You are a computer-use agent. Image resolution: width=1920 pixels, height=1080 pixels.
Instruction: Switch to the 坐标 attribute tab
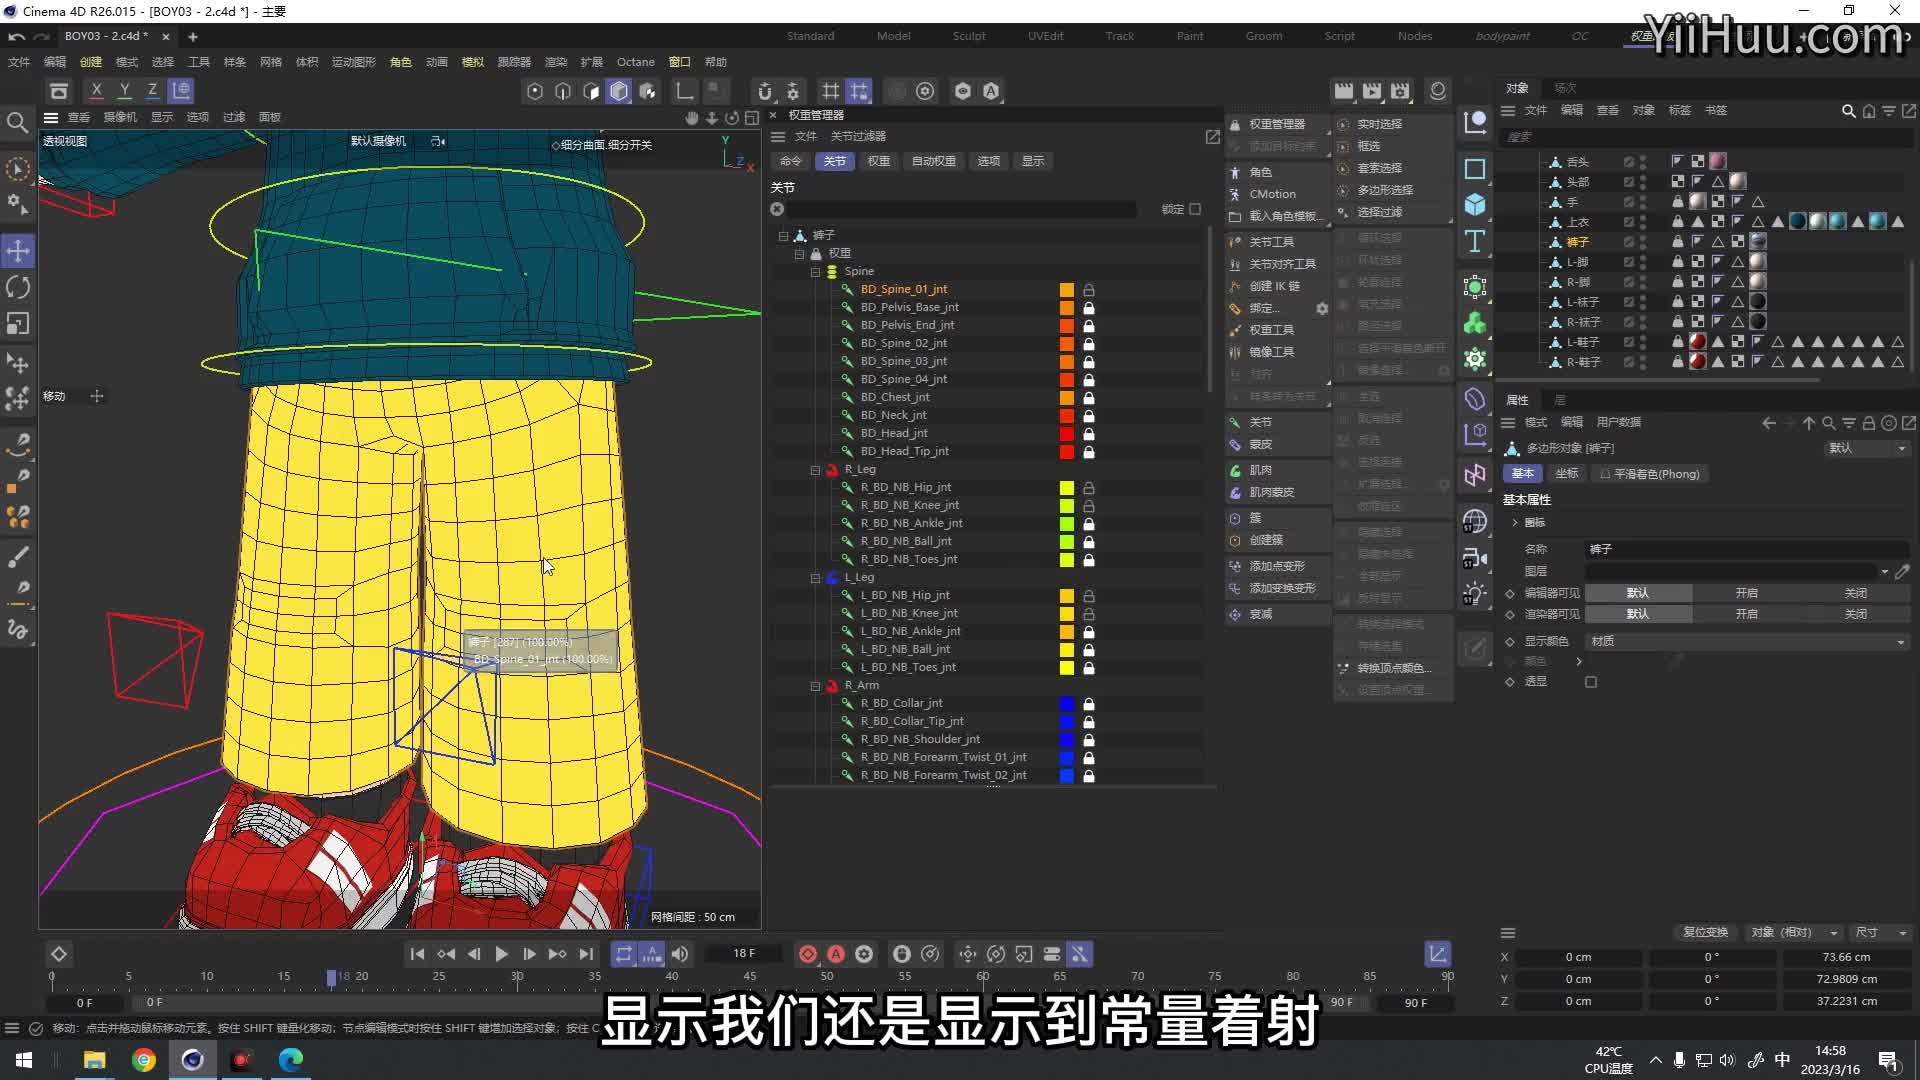(1566, 474)
